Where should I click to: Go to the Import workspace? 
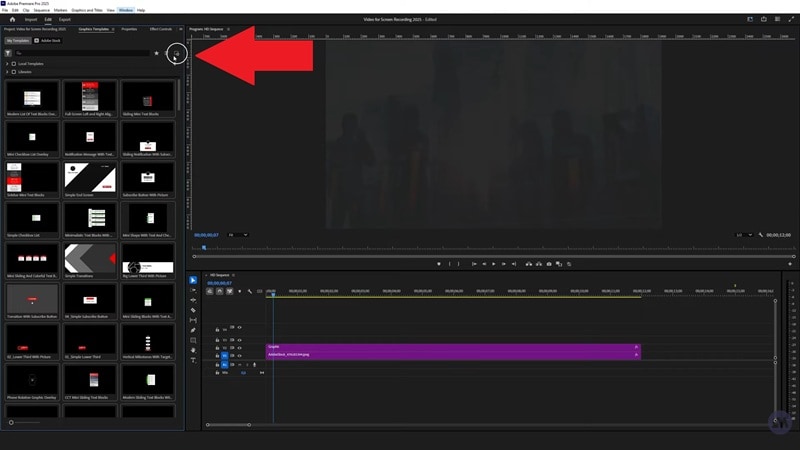tap(31, 19)
